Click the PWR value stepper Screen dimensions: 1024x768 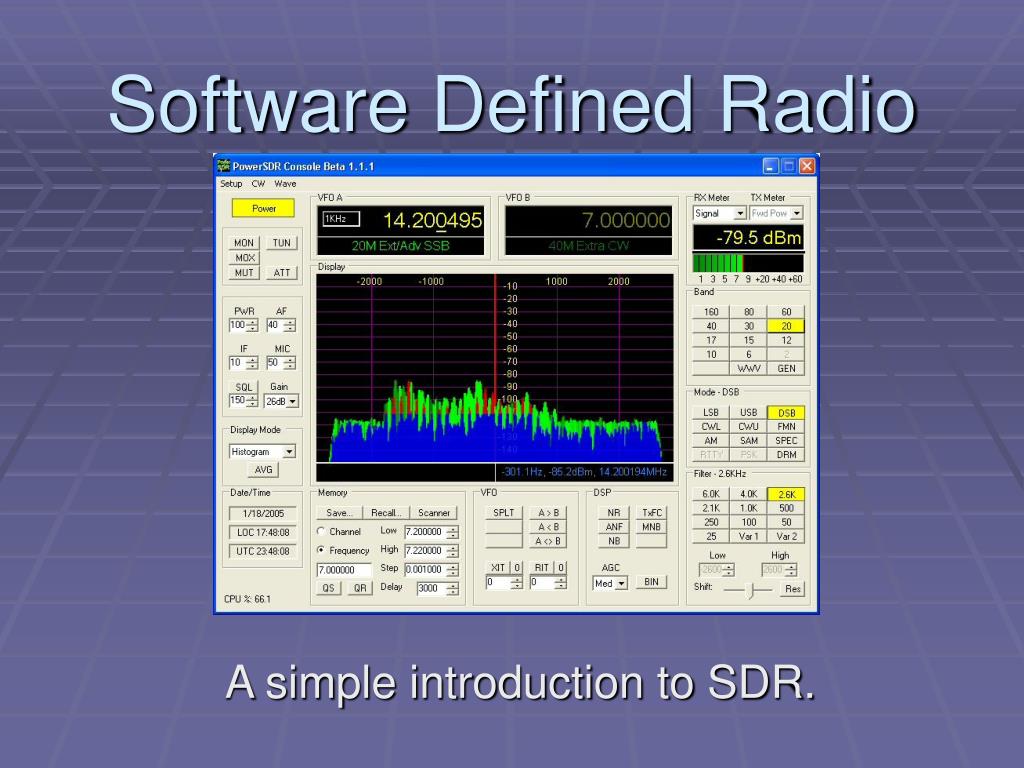pos(253,325)
